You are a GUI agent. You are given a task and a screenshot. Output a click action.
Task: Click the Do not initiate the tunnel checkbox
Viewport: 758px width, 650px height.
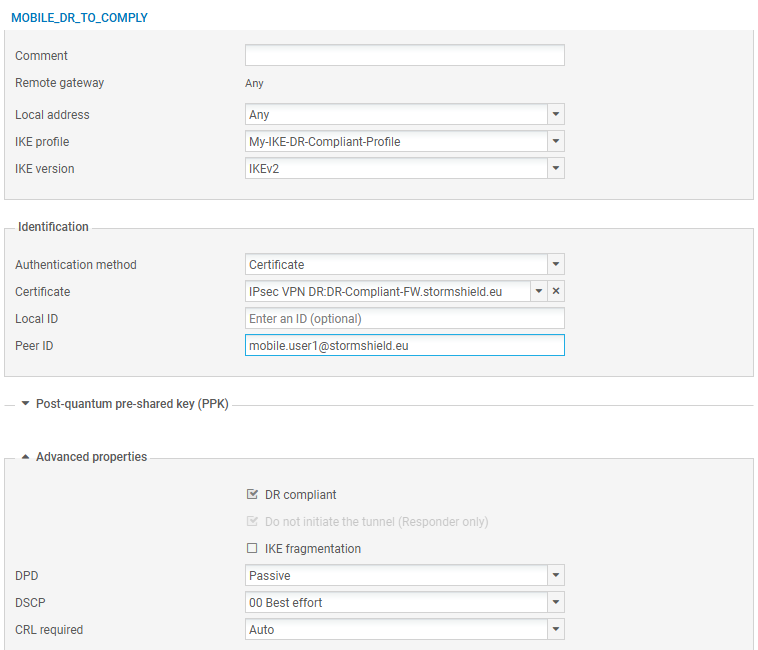(252, 522)
